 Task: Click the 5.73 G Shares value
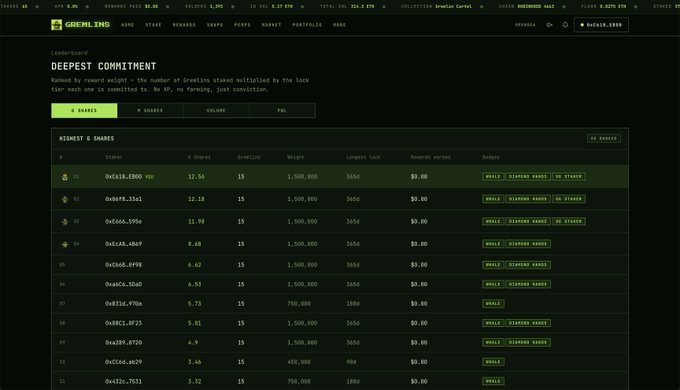coord(194,304)
